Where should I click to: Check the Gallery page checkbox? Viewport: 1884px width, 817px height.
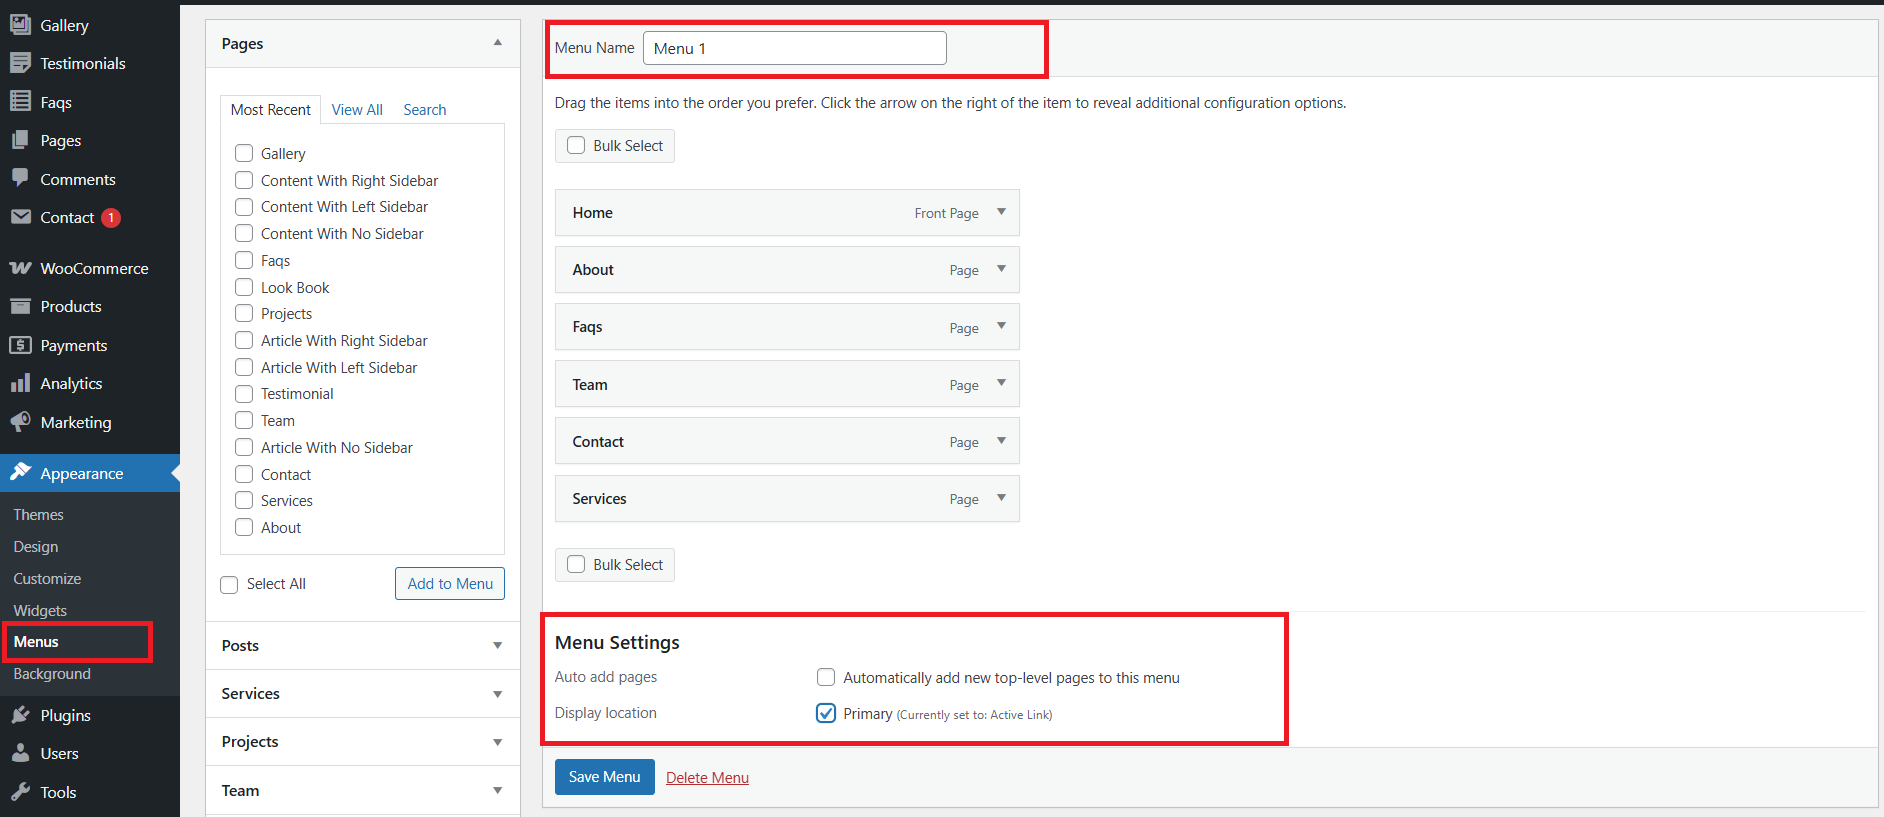tap(244, 153)
